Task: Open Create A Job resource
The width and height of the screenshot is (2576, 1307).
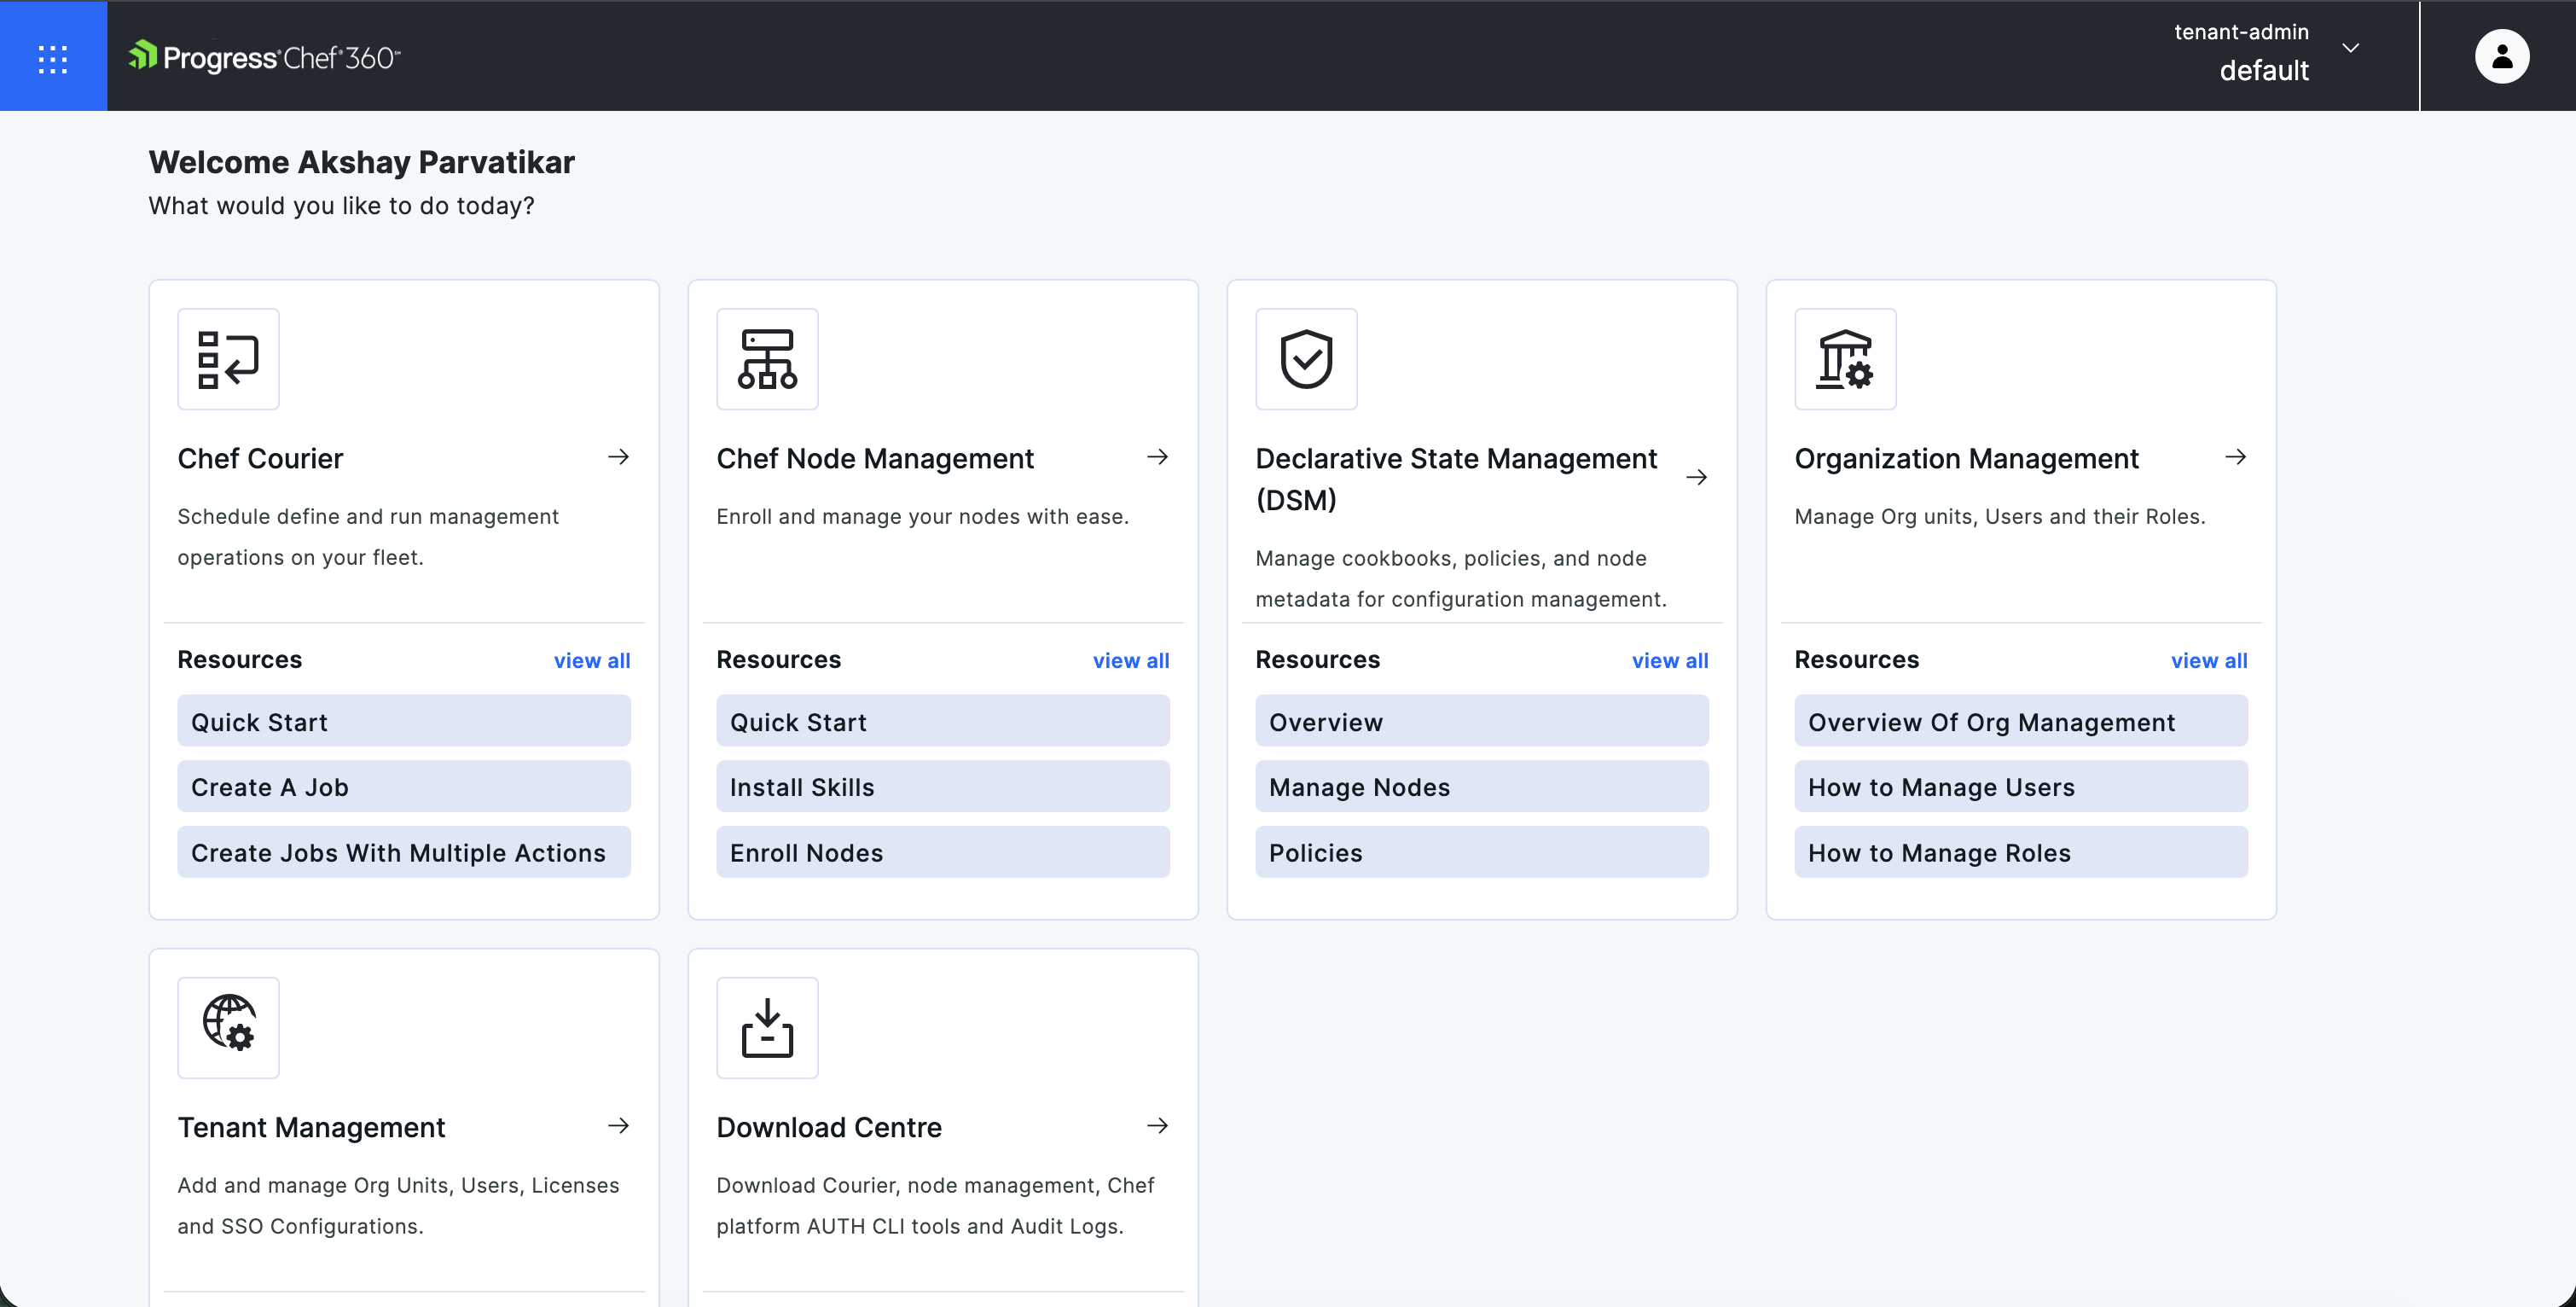Action: [x=403, y=787]
